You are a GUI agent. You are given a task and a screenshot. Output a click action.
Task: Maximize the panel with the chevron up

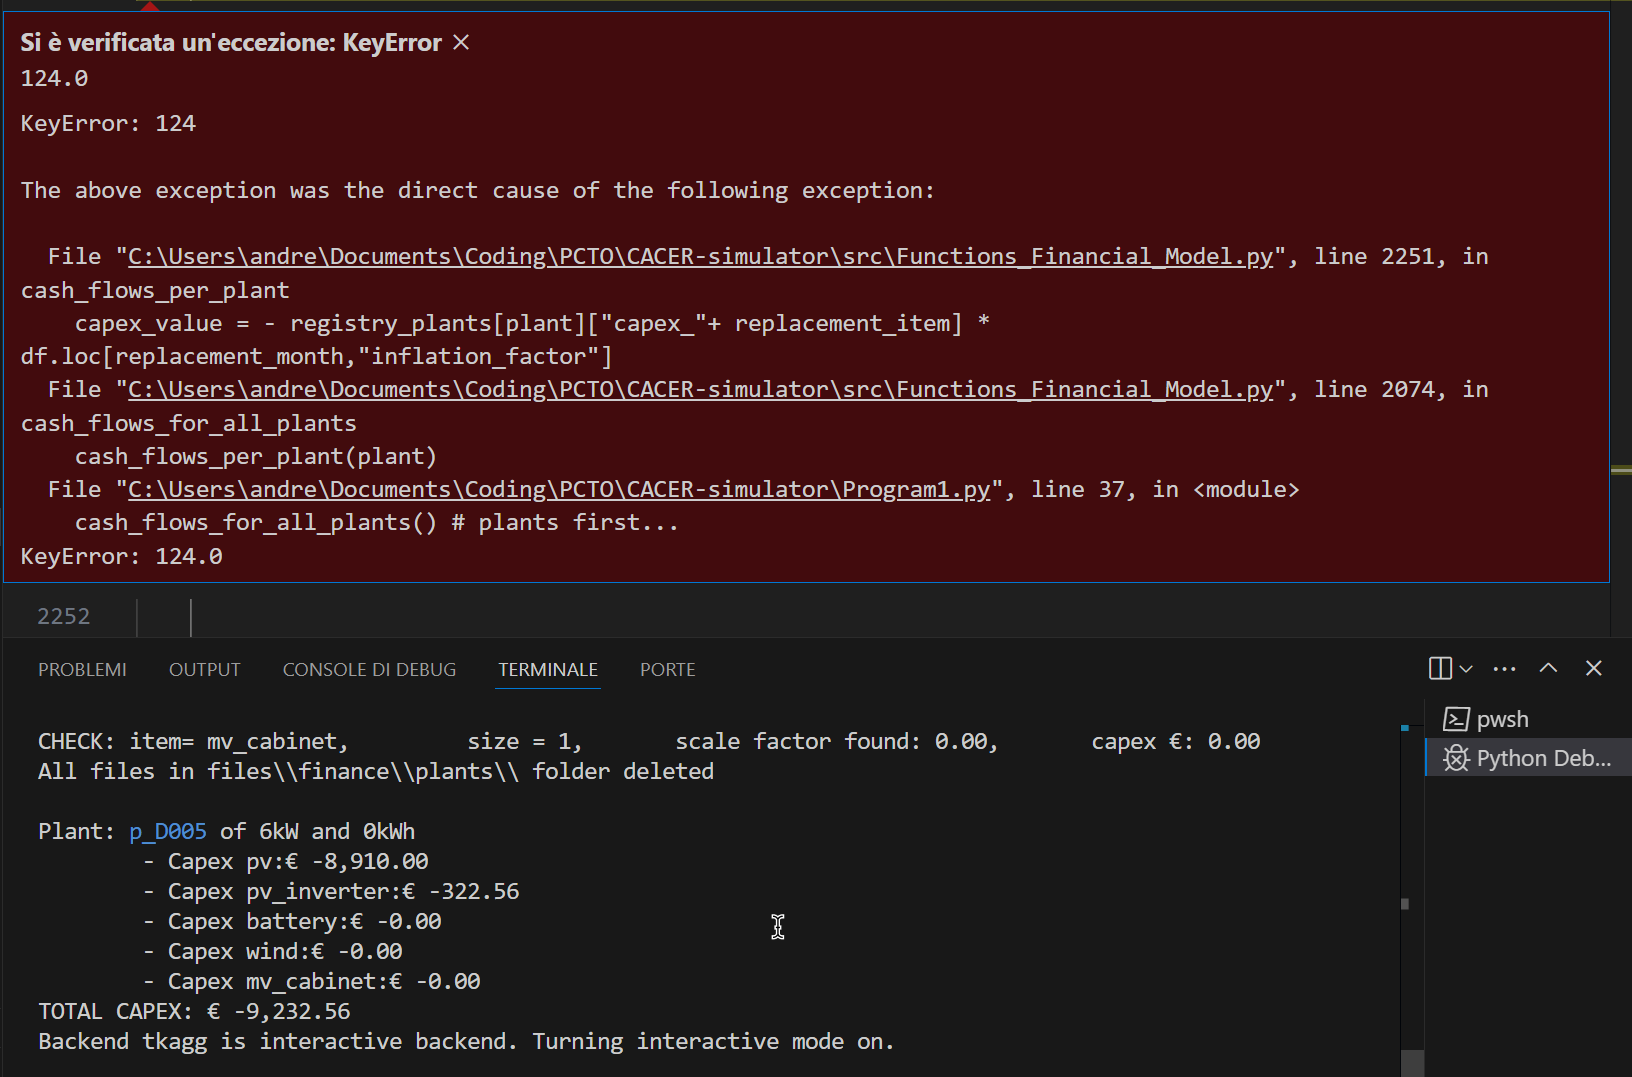(1548, 668)
